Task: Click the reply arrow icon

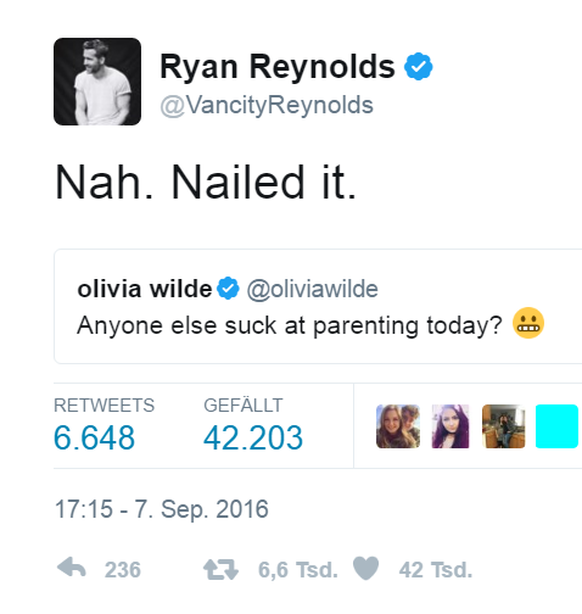Action: tap(71, 567)
